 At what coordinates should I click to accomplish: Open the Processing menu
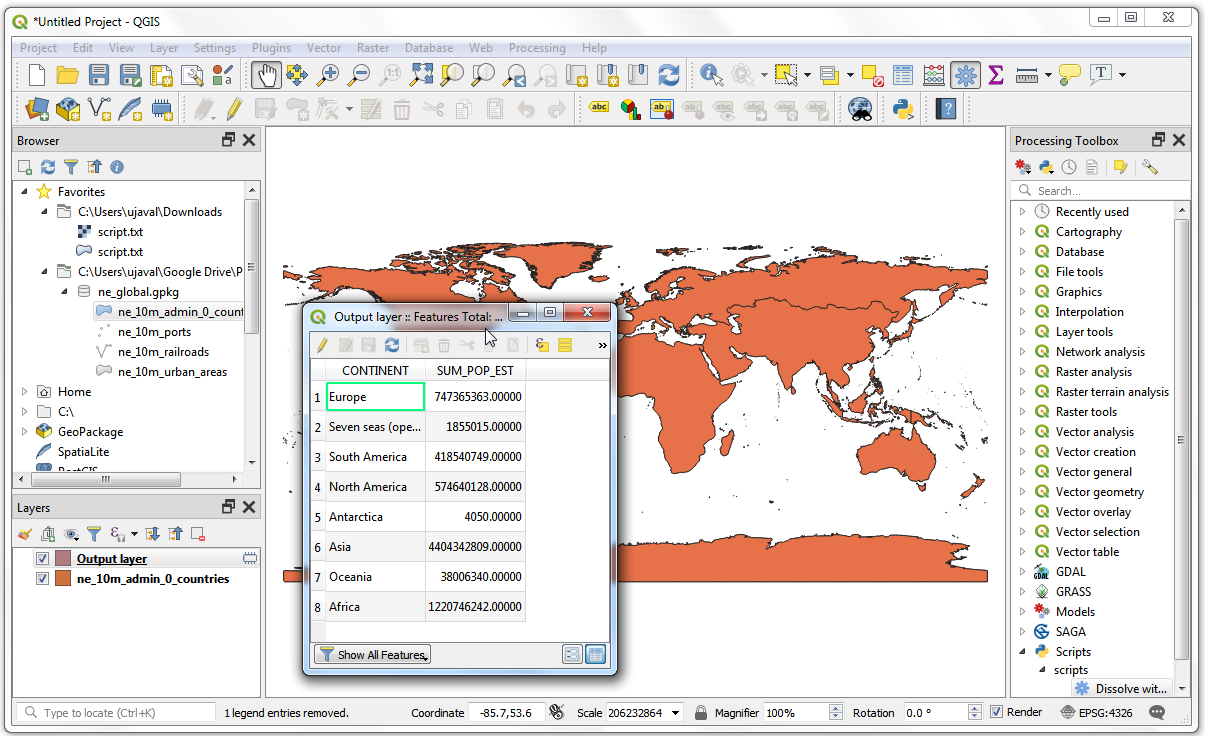tap(536, 48)
